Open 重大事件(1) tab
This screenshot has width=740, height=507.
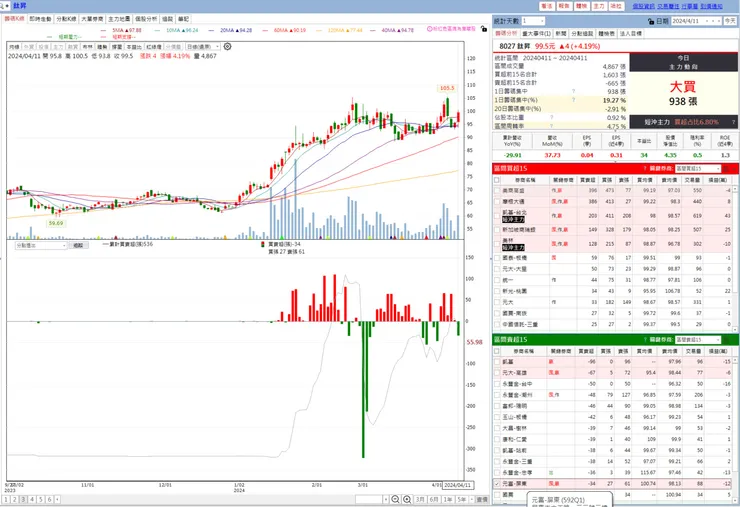[x=536, y=34]
